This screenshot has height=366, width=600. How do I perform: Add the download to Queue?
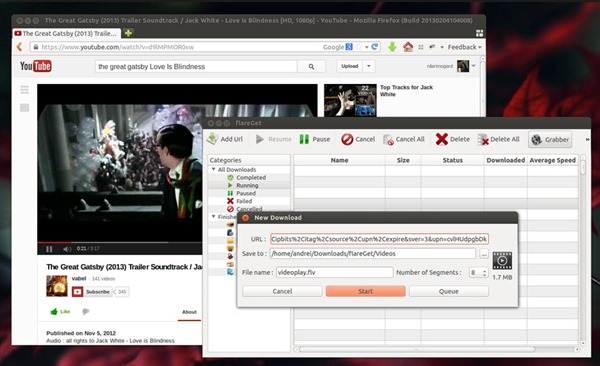448,291
